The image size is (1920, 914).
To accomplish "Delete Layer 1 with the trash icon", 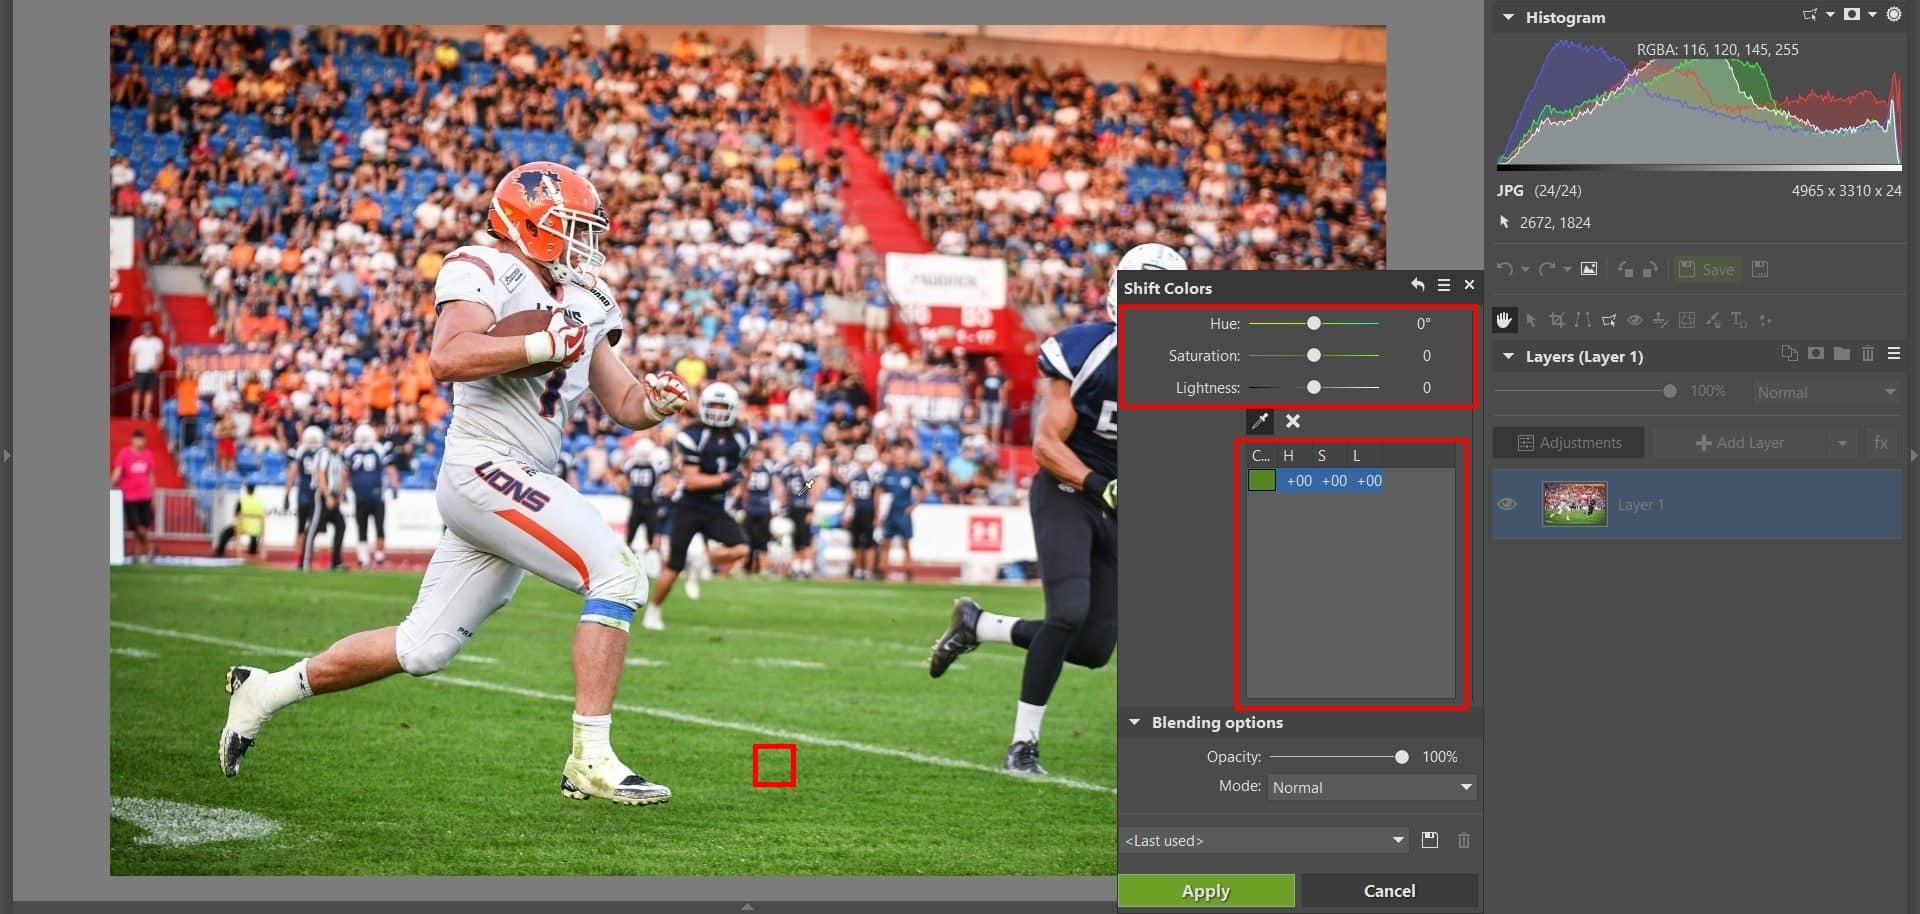I will 1868,354.
